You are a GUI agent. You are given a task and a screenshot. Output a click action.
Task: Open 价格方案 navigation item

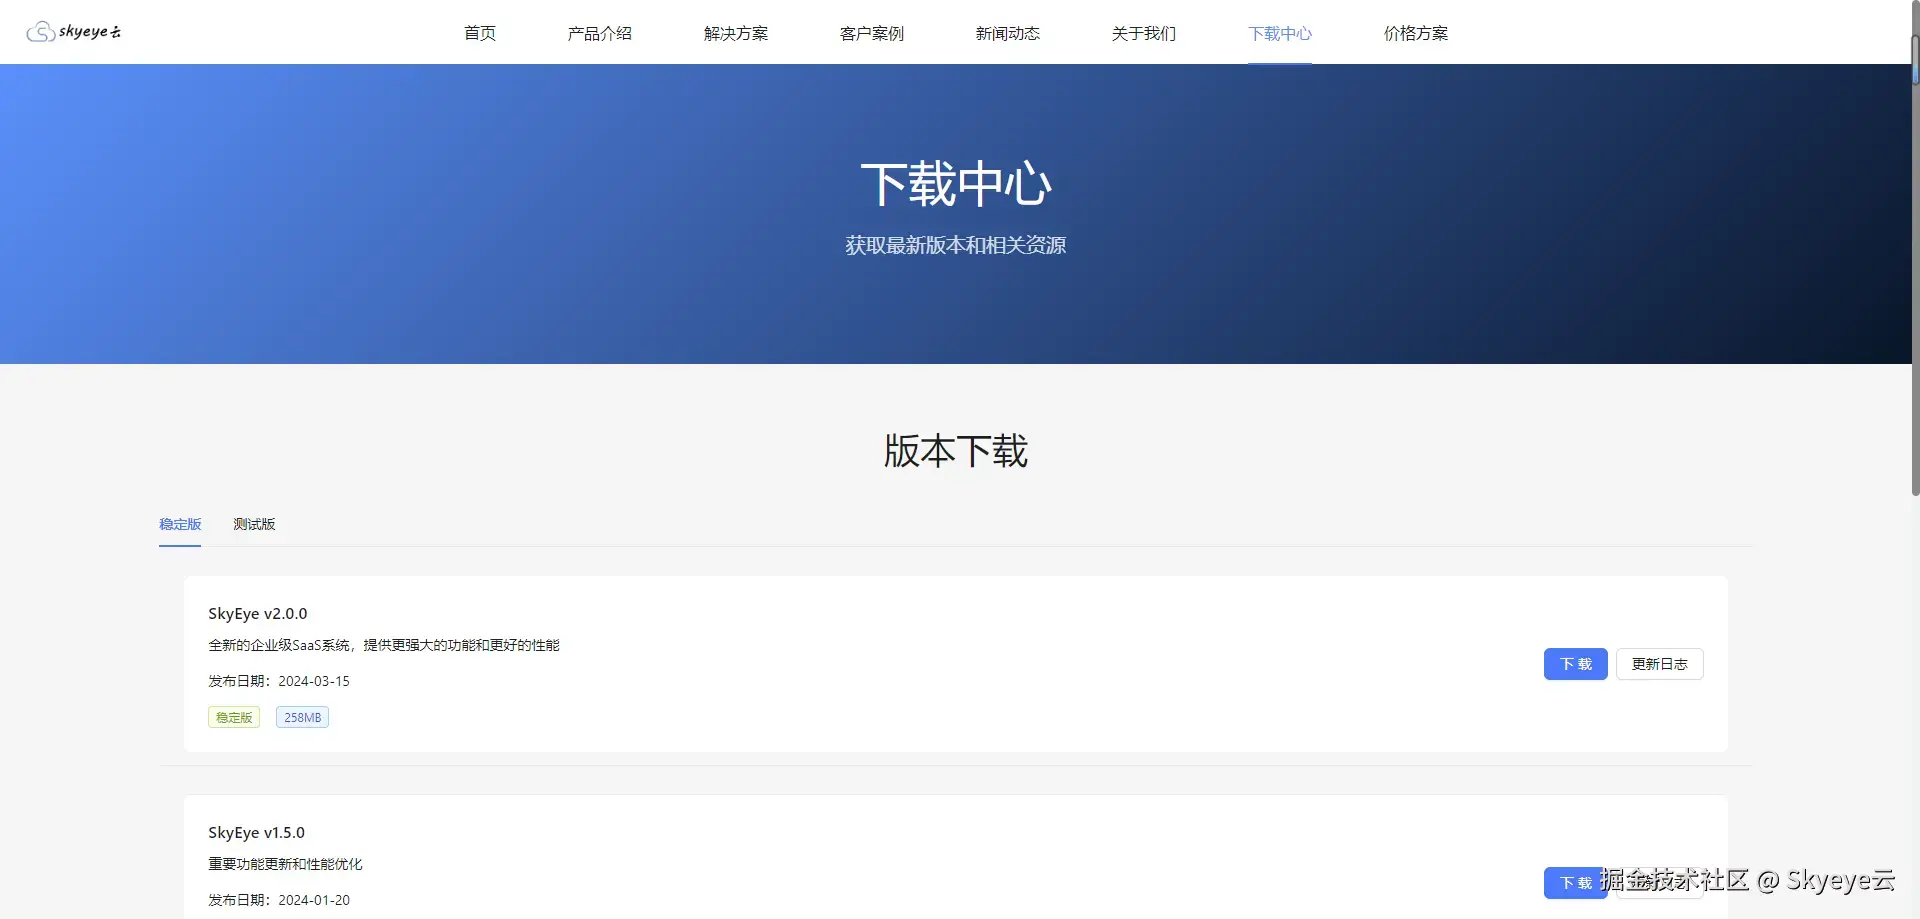pyautogui.click(x=1416, y=33)
